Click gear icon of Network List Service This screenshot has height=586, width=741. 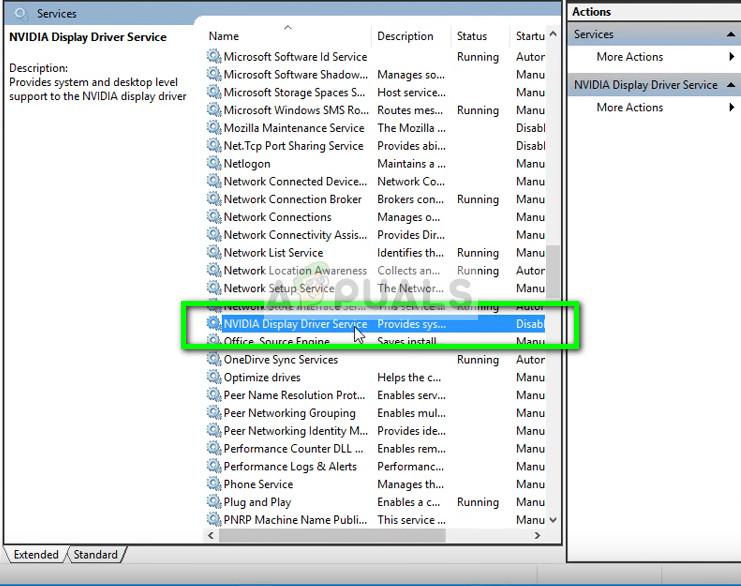pos(214,252)
